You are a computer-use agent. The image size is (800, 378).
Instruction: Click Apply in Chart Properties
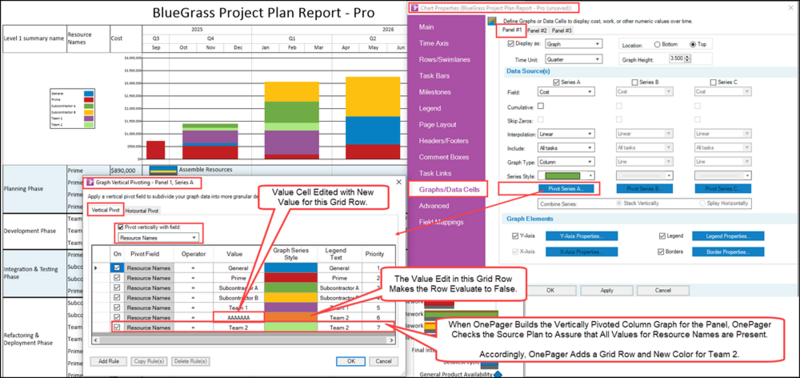[607, 290]
